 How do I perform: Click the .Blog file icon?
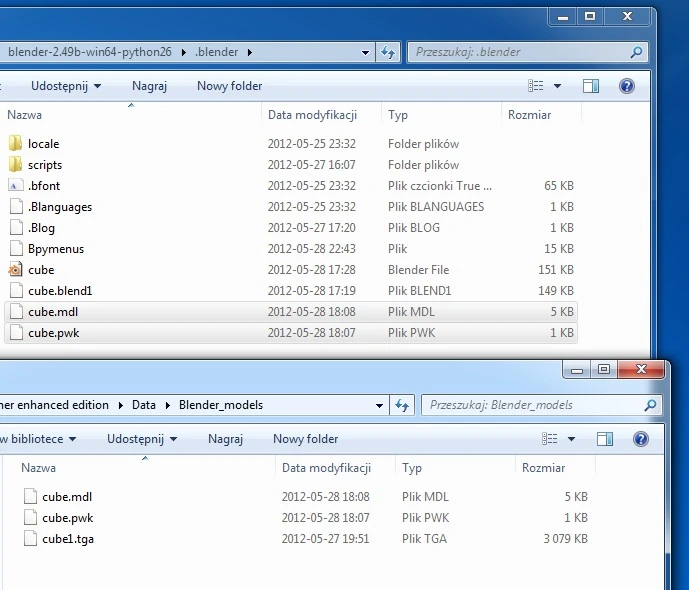16,228
